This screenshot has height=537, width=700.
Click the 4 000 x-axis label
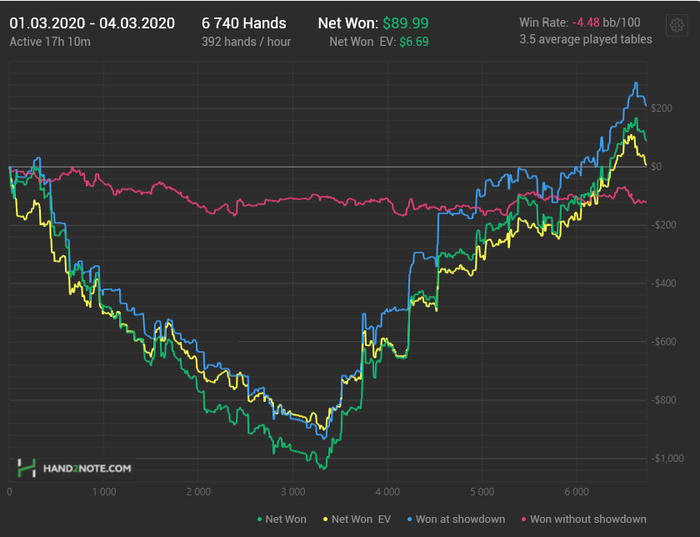(x=388, y=492)
